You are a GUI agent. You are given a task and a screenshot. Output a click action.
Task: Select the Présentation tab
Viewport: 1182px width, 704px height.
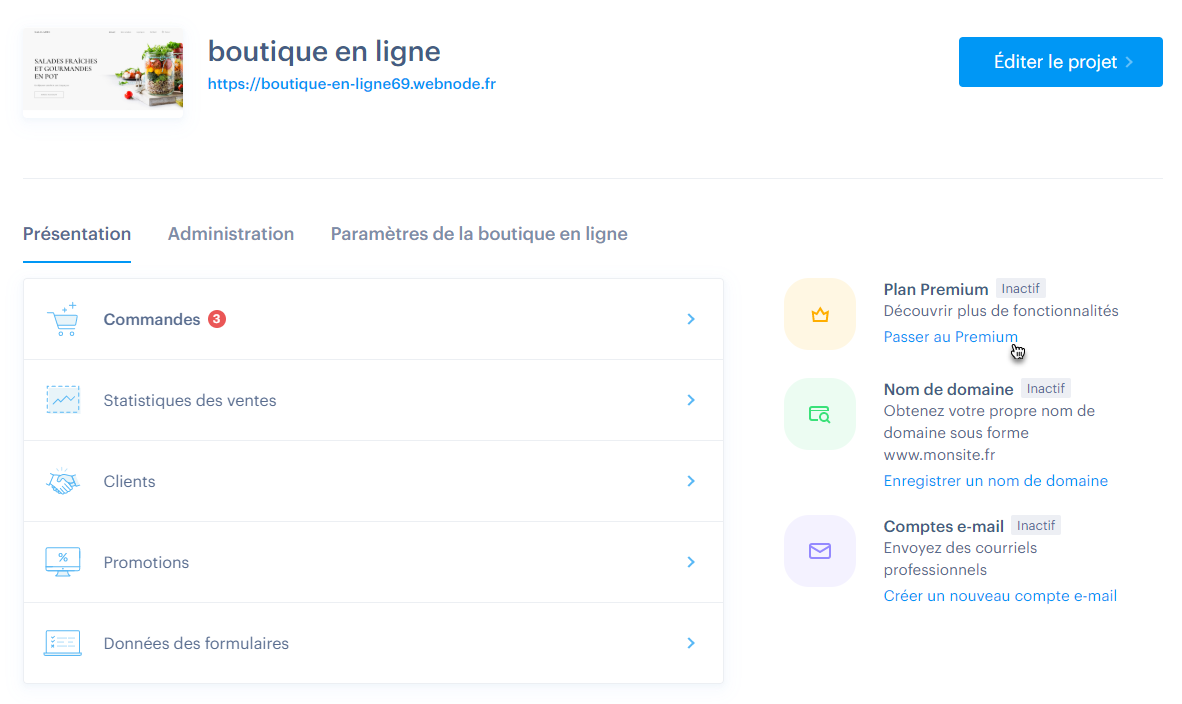point(77,234)
